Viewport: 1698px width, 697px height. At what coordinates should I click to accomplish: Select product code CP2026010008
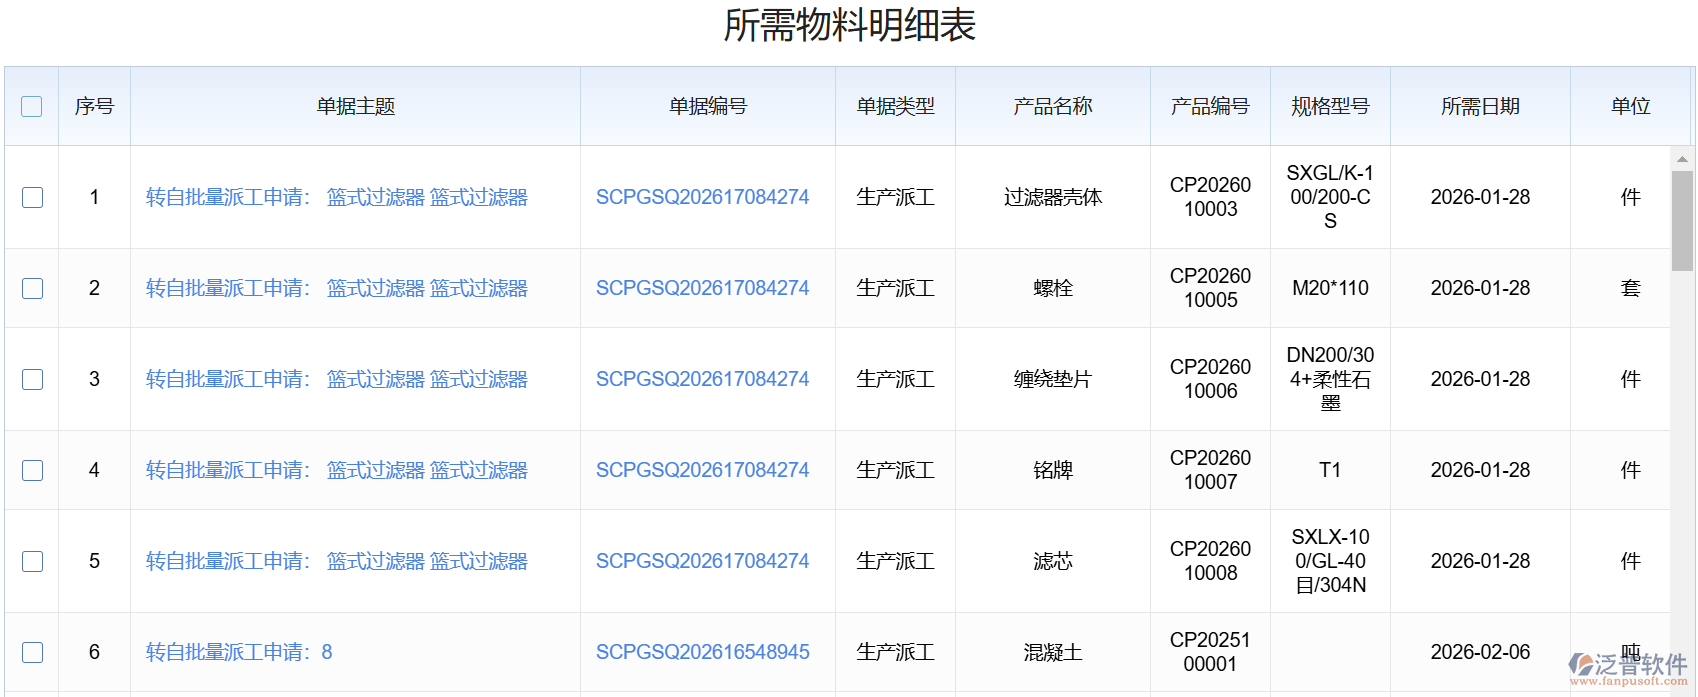point(1210,561)
